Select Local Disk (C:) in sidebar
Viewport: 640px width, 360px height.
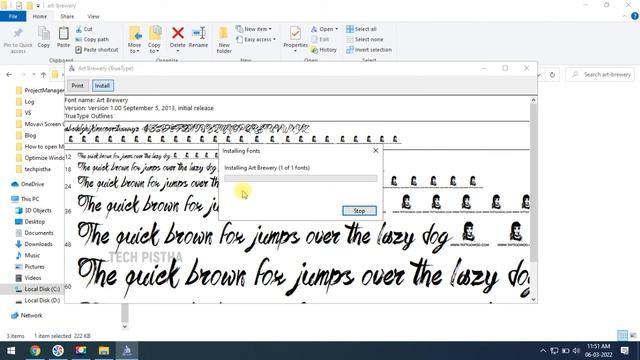37,289
